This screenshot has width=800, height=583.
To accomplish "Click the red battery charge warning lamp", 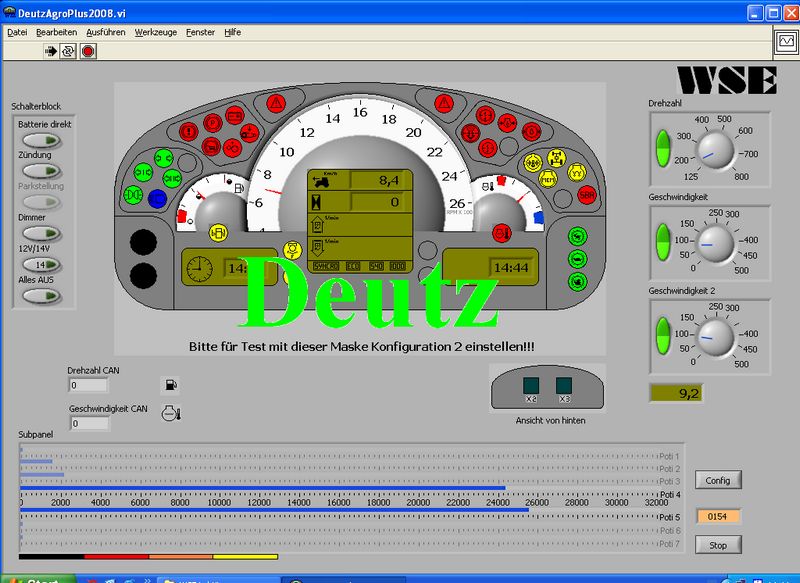I will pyautogui.click(x=235, y=116).
